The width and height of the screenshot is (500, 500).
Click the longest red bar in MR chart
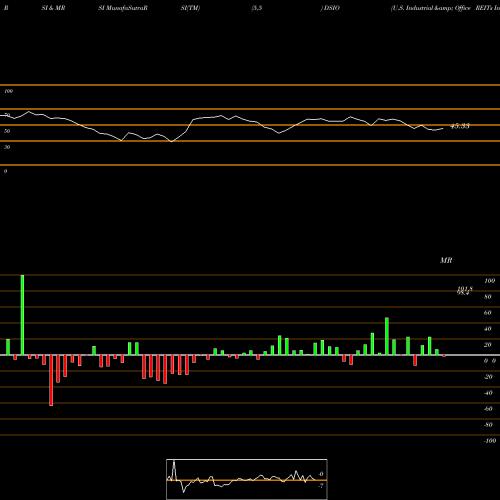pos(51,380)
